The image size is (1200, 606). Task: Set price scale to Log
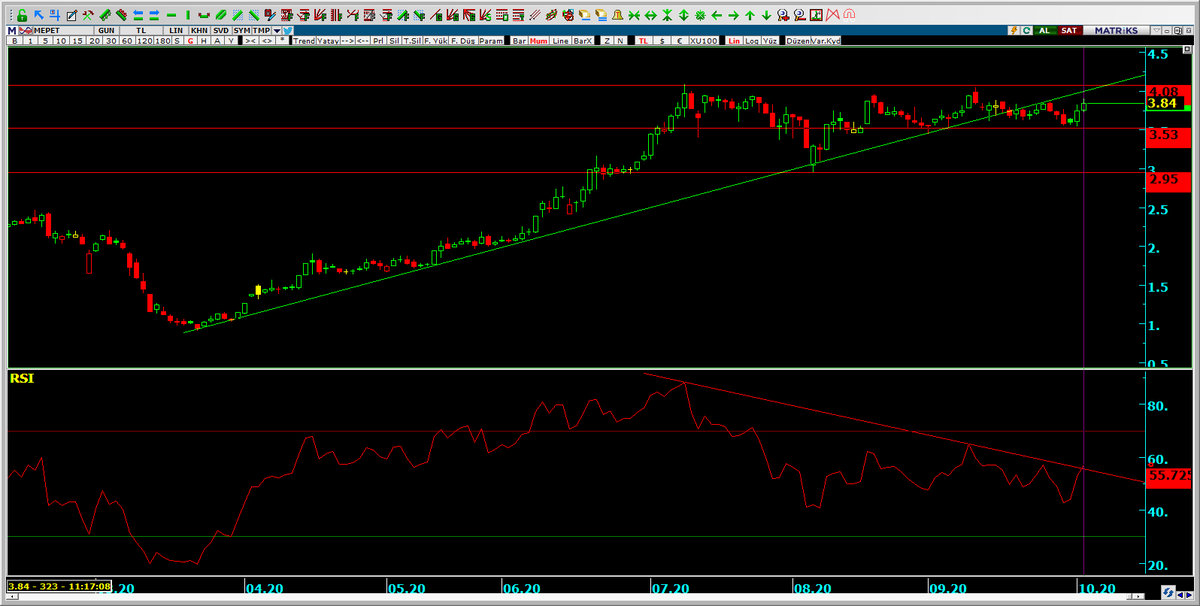pyautogui.click(x=752, y=41)
